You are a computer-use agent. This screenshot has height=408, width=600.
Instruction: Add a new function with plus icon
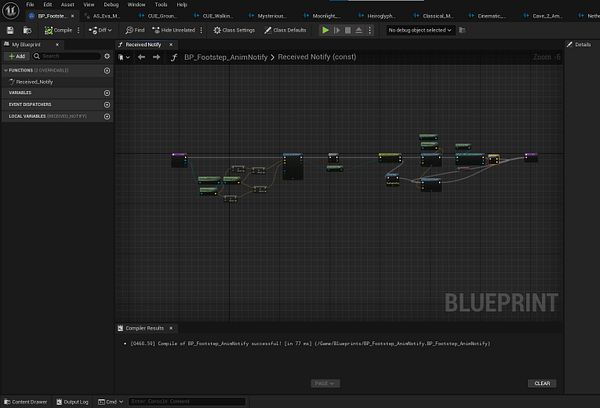pos(107,71)
